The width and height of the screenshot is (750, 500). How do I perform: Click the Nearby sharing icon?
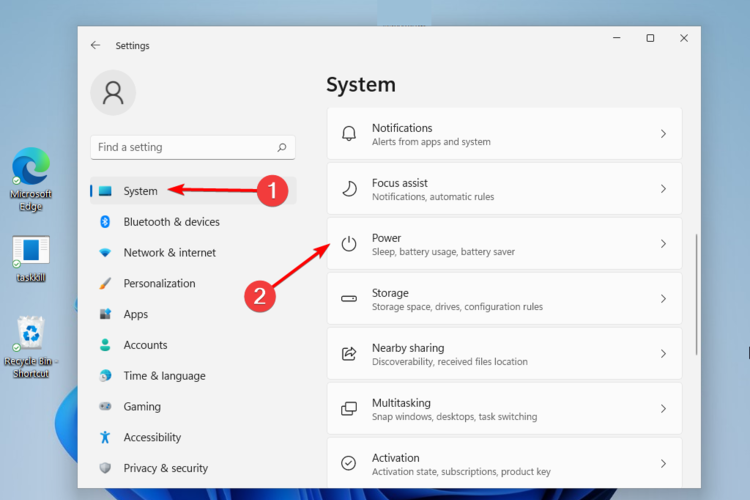[349, 354]
